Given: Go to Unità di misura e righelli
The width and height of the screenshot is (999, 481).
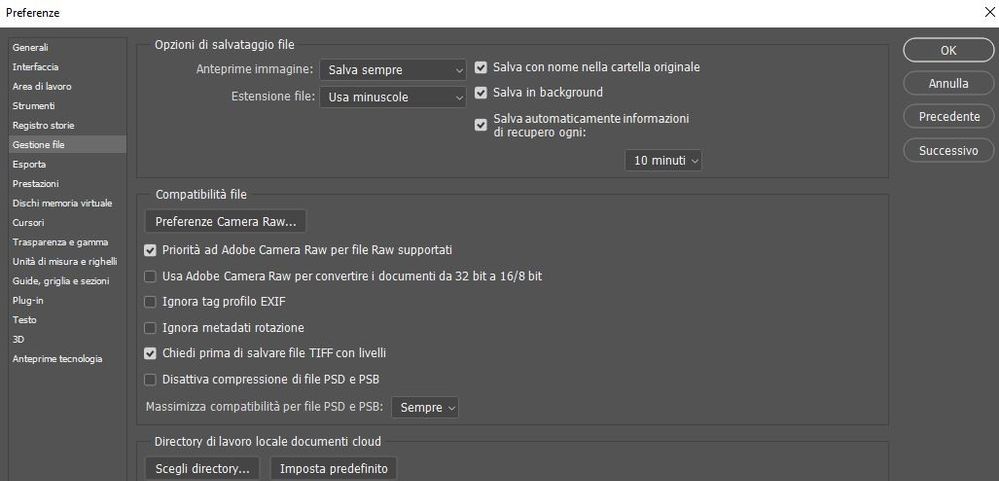Looking at the screenshot, I should click(x=67, y=261).
